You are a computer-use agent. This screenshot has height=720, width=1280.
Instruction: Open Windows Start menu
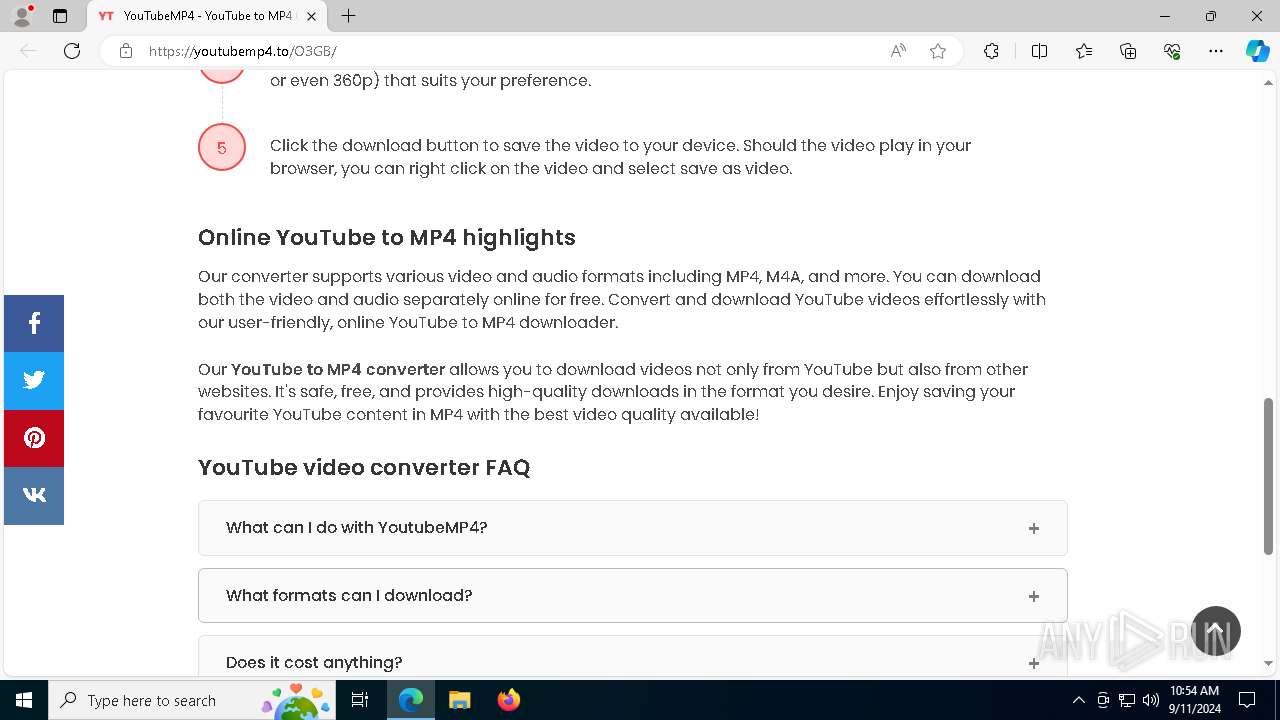pos(24,700)
